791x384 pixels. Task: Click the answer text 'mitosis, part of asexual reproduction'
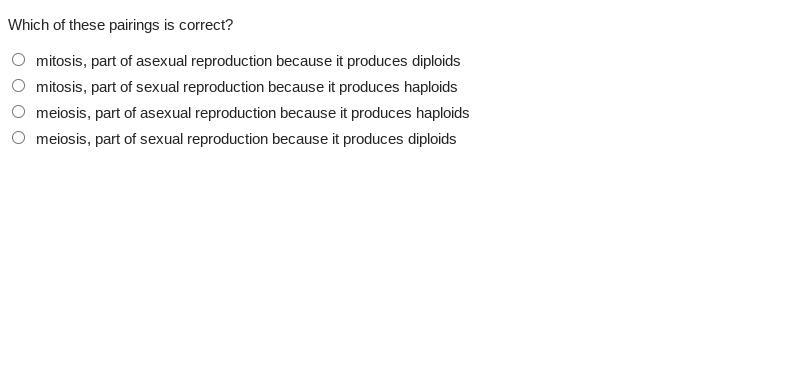click(154, 61)
